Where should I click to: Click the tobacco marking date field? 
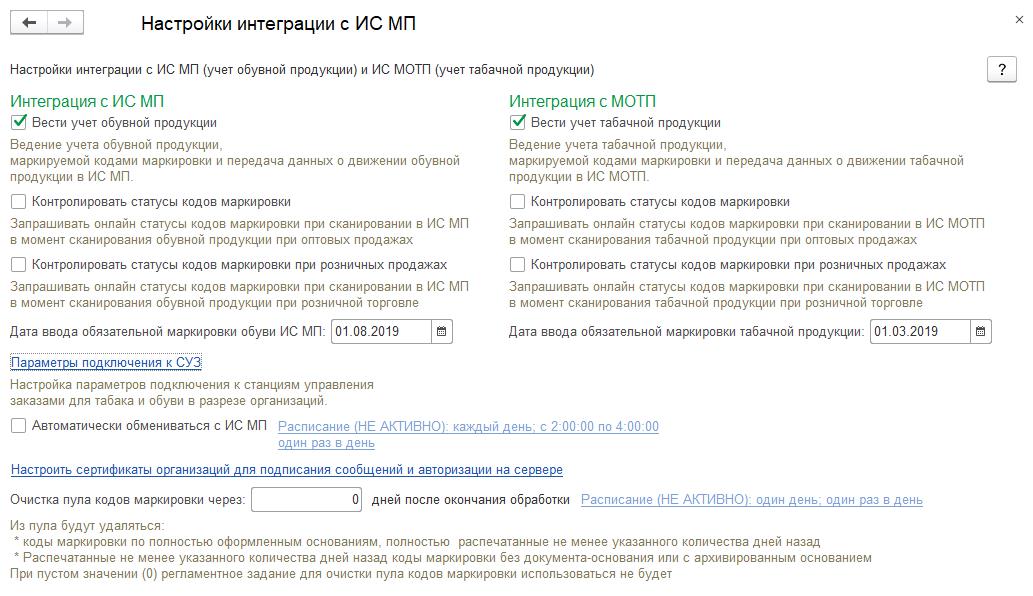(x=919, y=331)
